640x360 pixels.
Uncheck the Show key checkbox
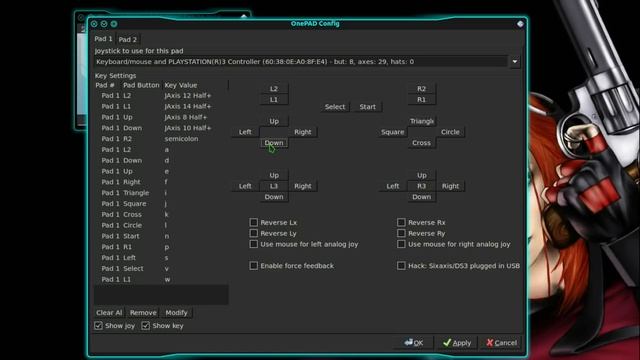146,326
